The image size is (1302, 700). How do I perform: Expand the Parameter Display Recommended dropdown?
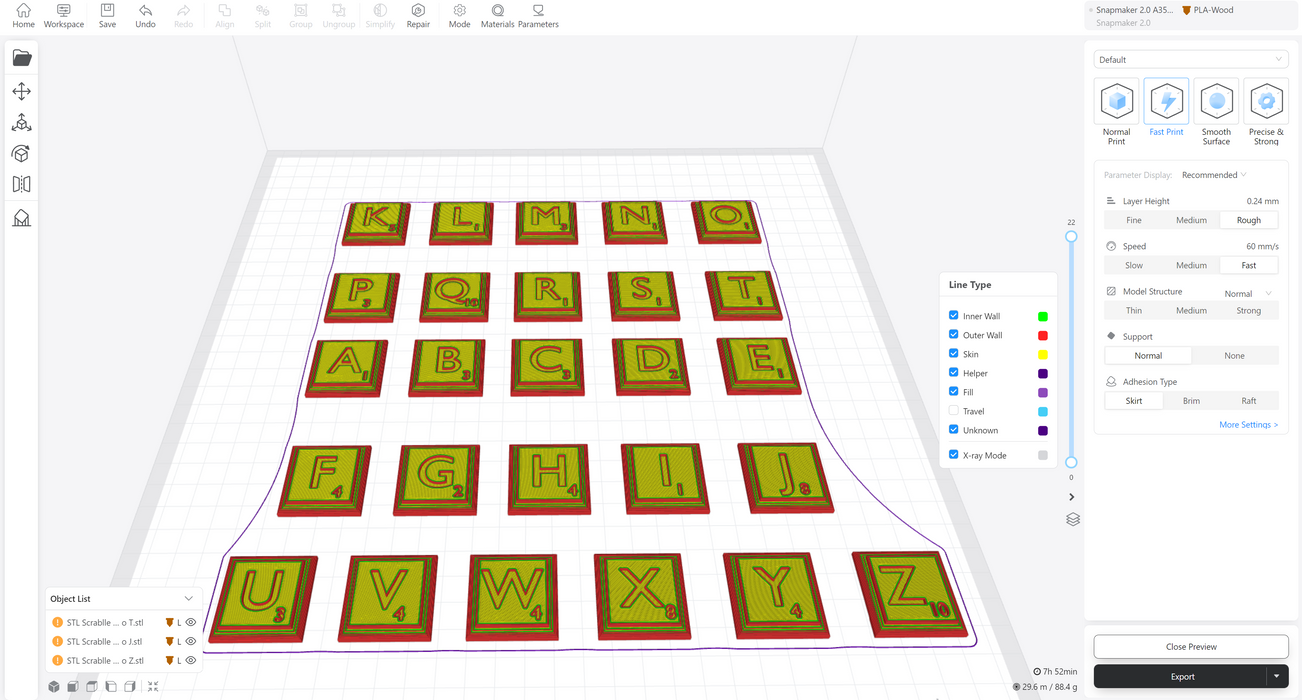(1214, 175)
